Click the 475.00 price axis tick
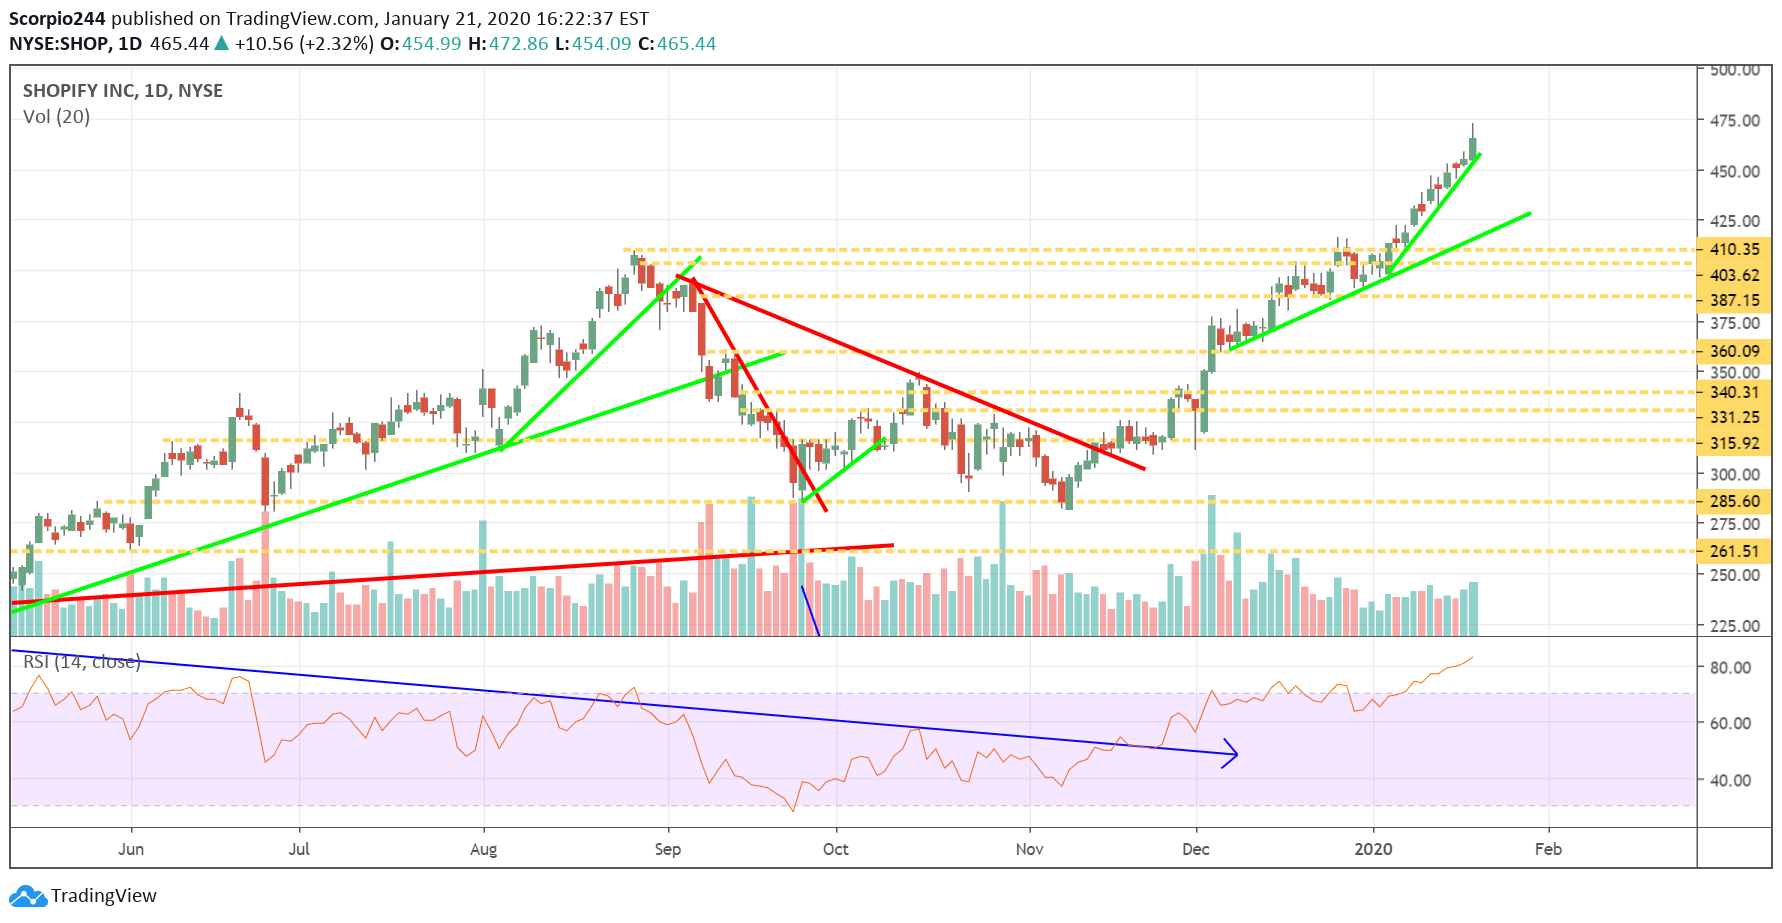The width and height of the screenshot is (1782, 923). click(1735, 120)
